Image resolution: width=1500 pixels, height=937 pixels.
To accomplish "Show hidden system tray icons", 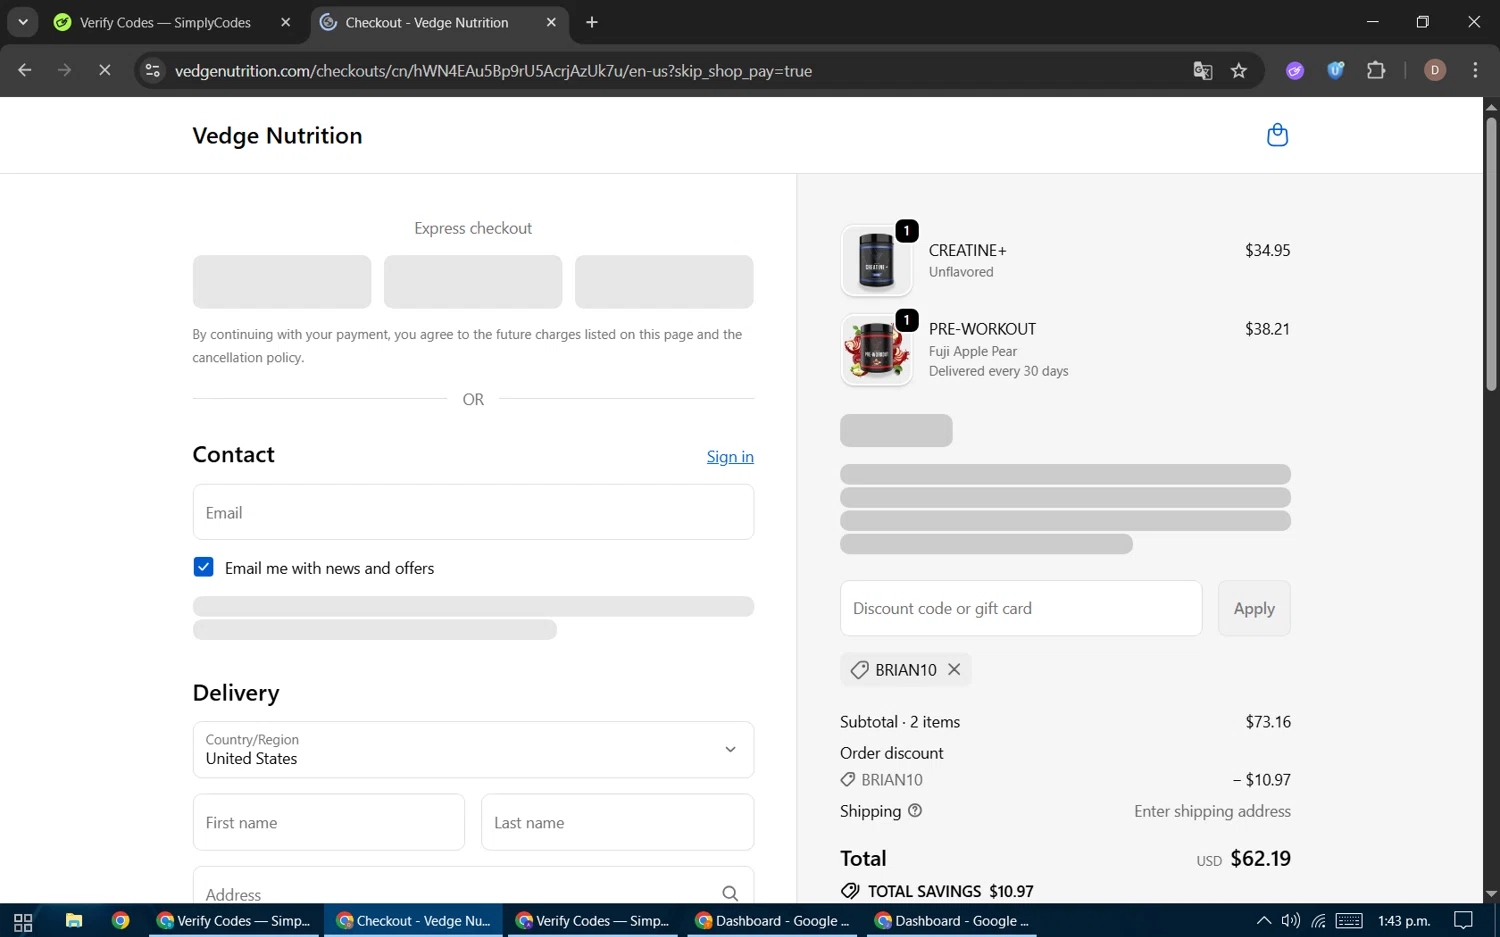I will click(1264, 921).
